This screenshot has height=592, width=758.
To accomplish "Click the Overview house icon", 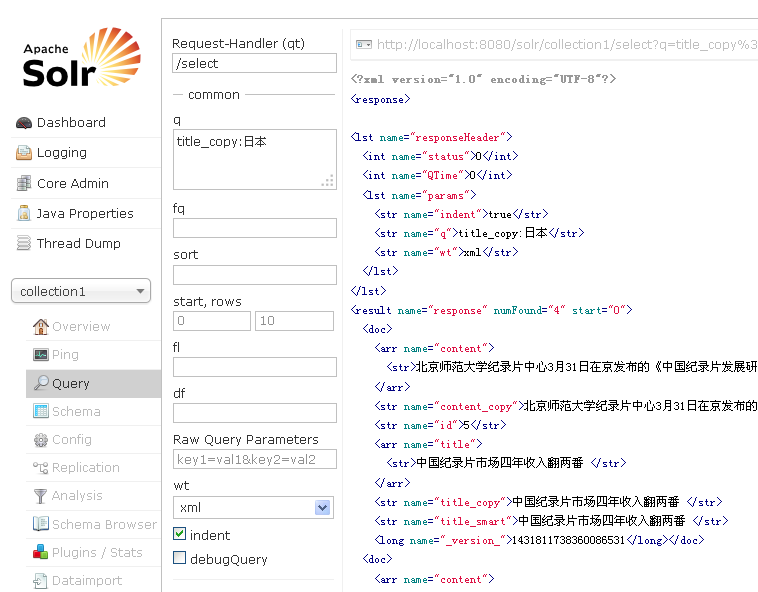I will point(41,327).
